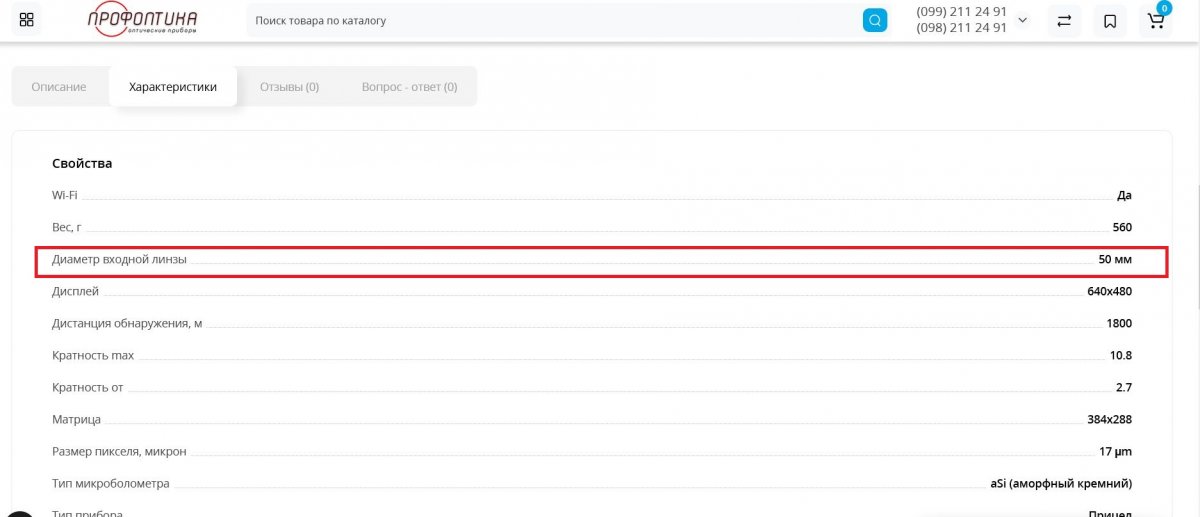Click the 'Диаметр входной линзы' label
Viewport: 1200px width, 517px height.
(x=119, y=260)
